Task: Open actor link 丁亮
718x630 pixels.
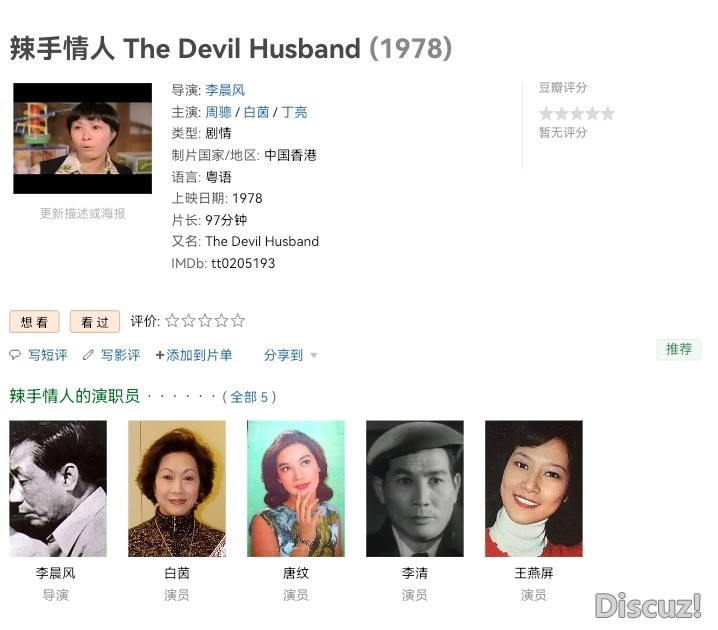Action: point(294,112)
